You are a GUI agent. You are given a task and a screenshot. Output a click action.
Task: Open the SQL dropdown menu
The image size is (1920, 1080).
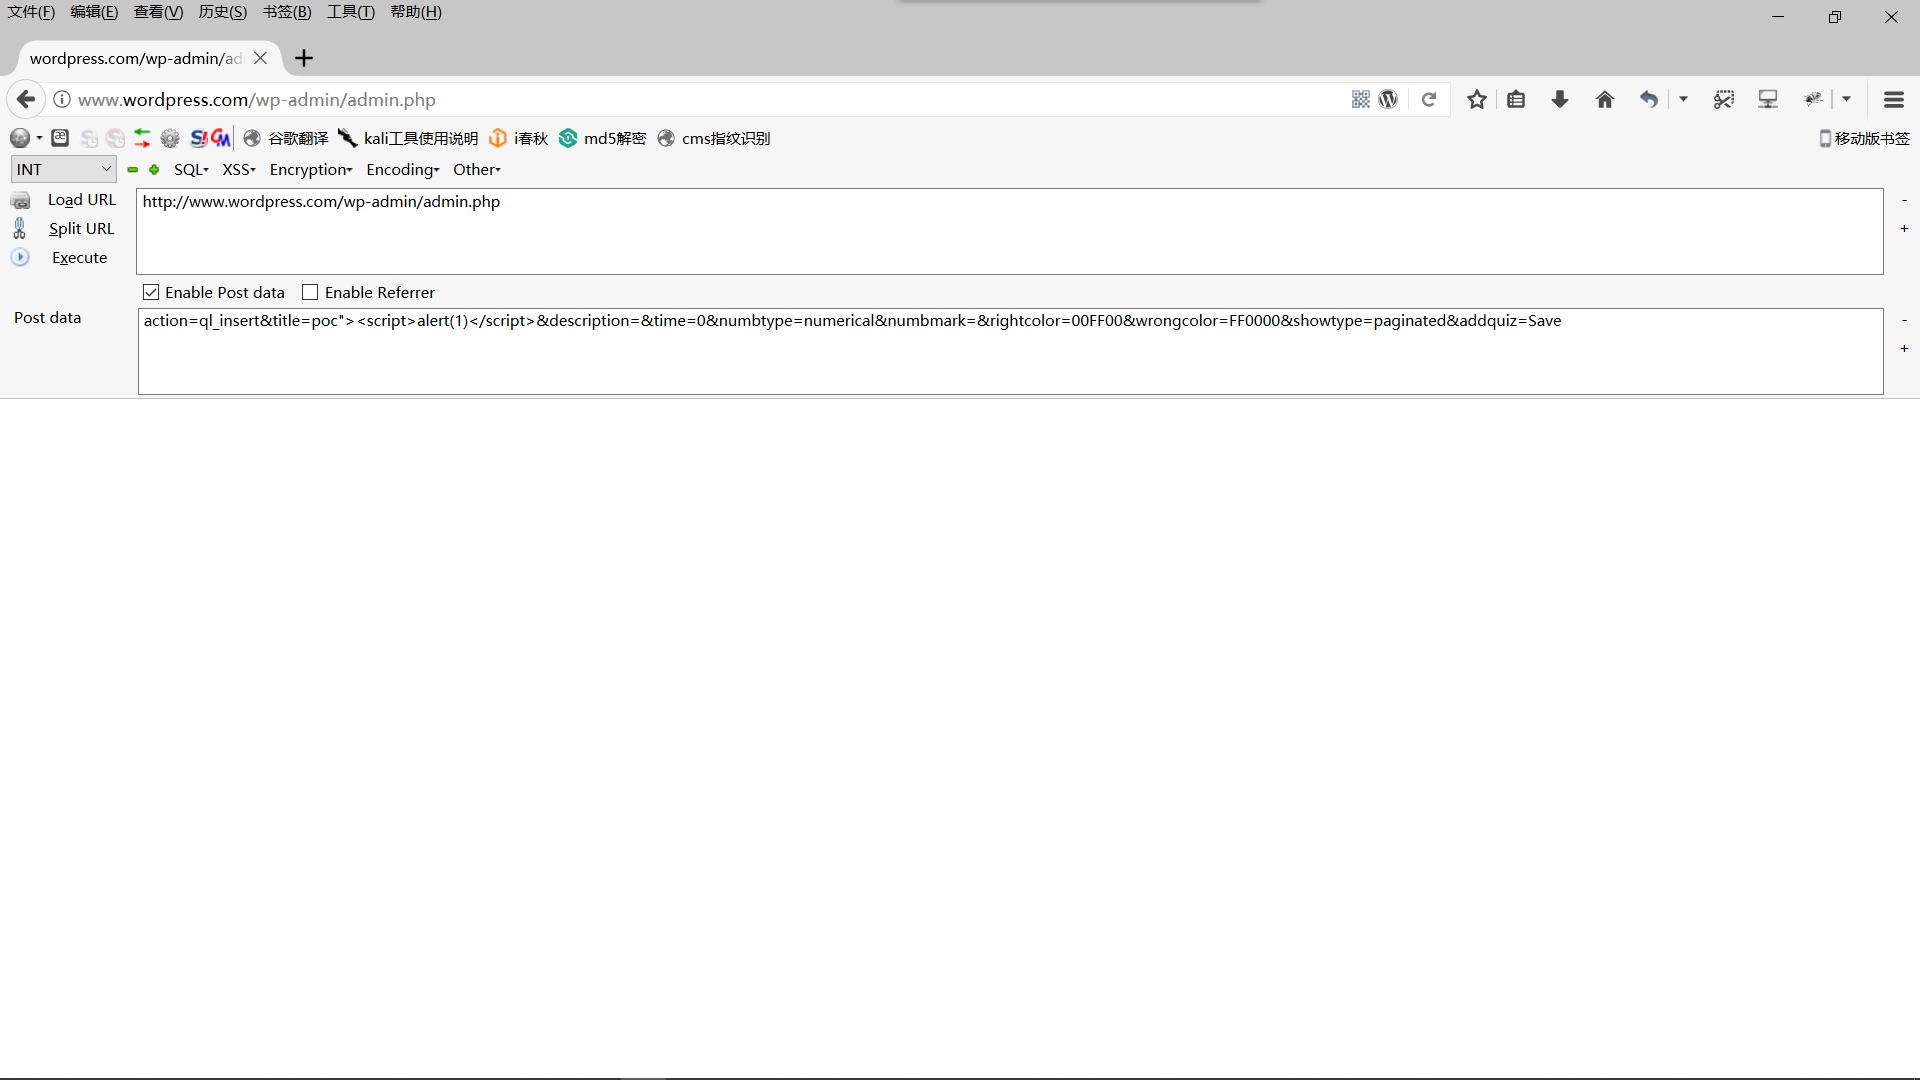[191, 169]
